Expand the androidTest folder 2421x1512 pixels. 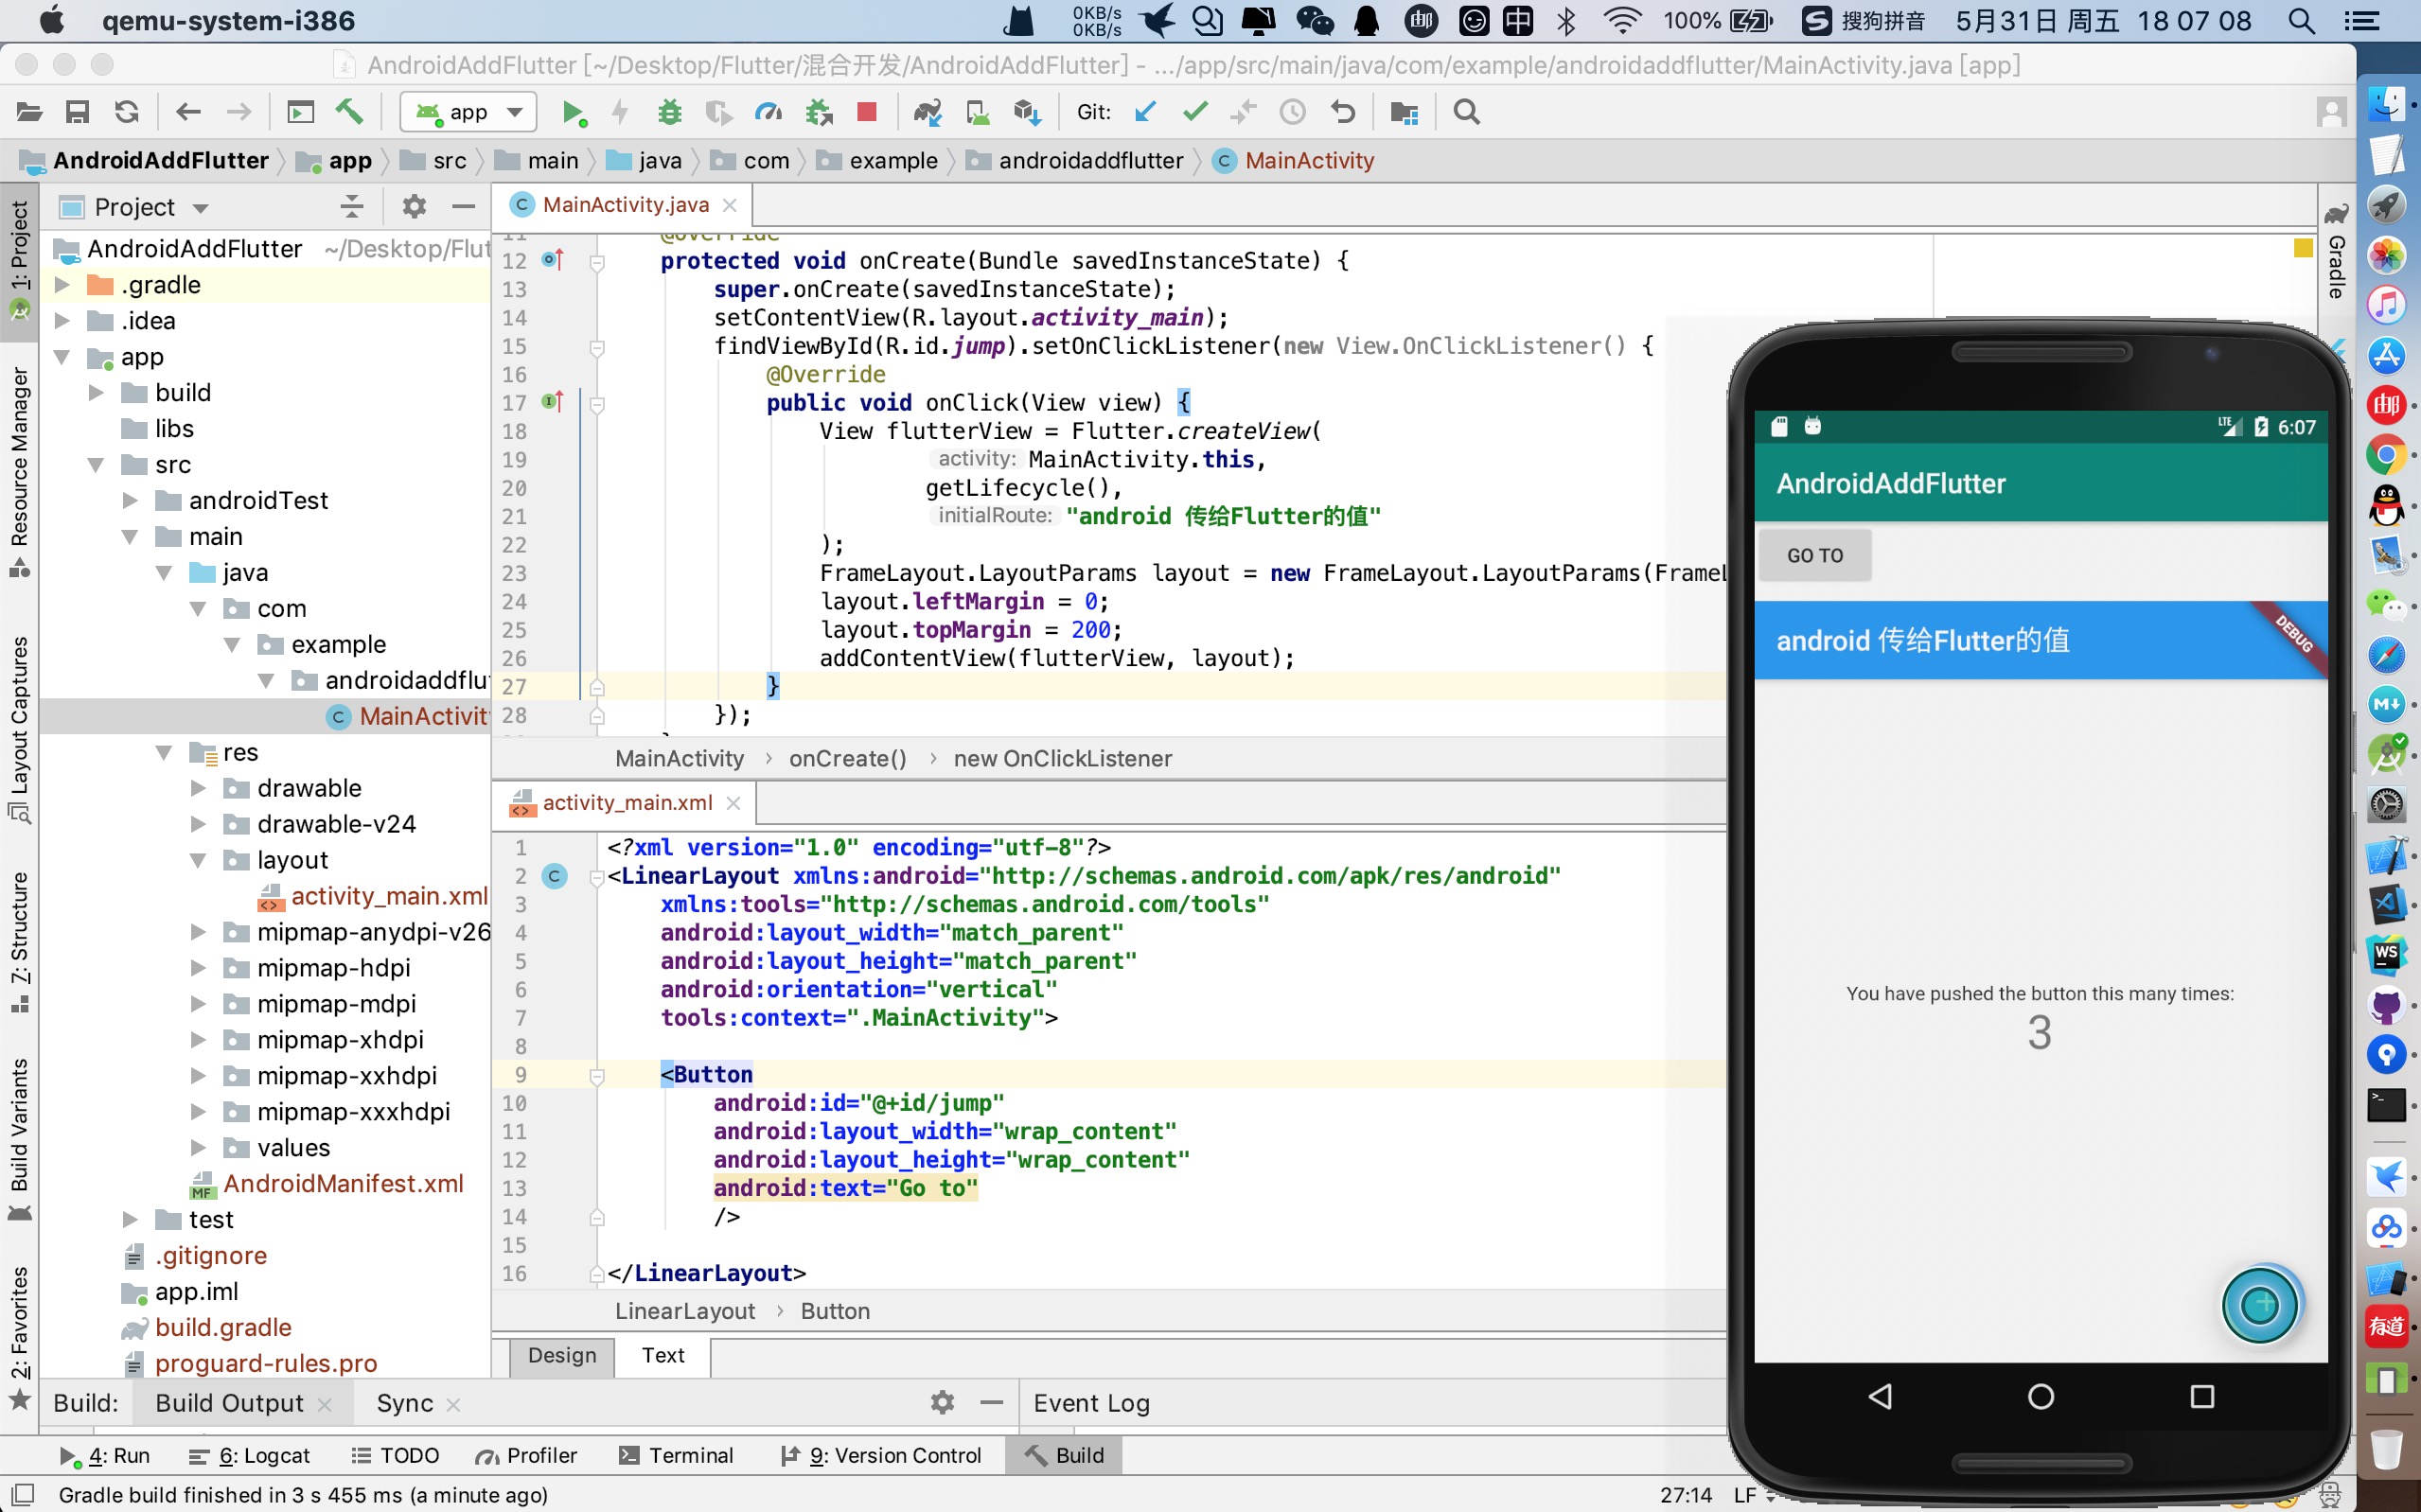pos(130,501)
